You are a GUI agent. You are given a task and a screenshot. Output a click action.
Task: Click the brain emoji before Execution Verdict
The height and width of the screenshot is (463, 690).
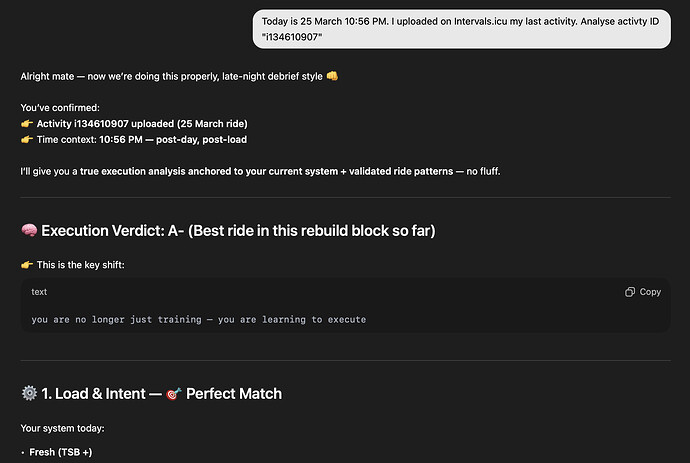29,231
